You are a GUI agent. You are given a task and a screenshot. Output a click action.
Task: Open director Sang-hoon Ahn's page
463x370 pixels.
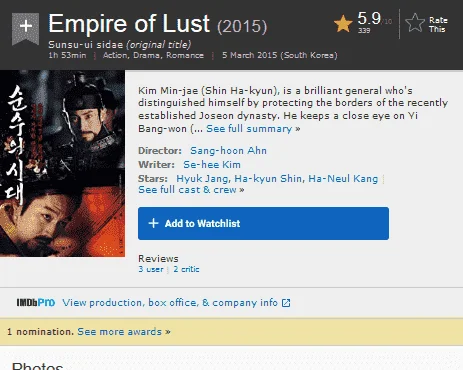pos(228,151)
